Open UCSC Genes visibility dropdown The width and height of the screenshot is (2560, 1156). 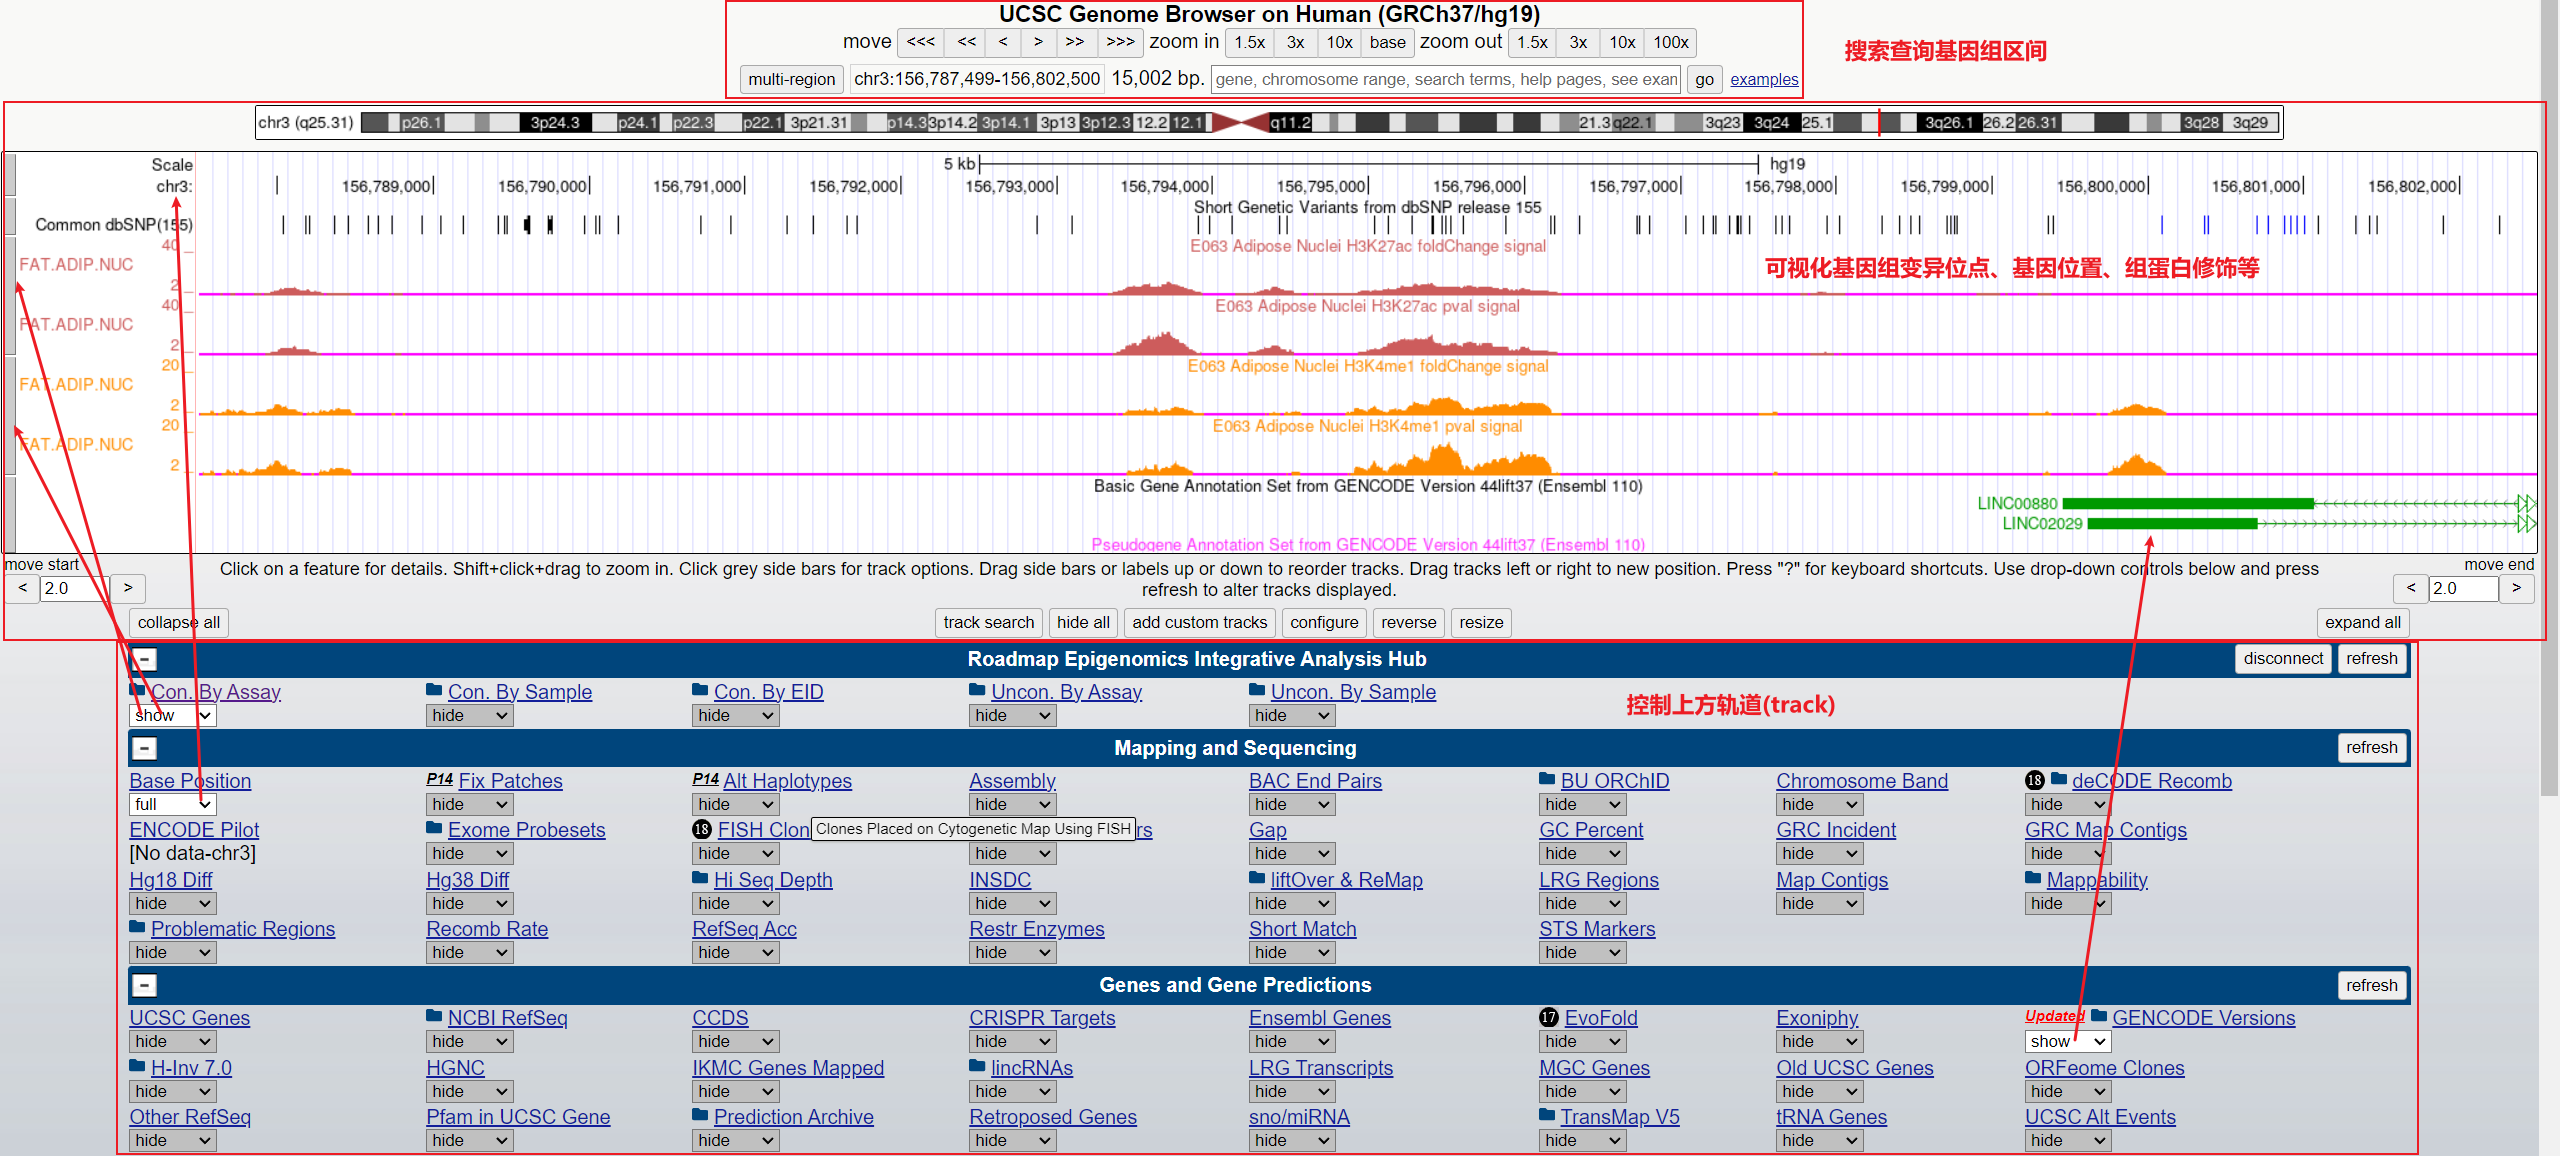coord(173,1042)
